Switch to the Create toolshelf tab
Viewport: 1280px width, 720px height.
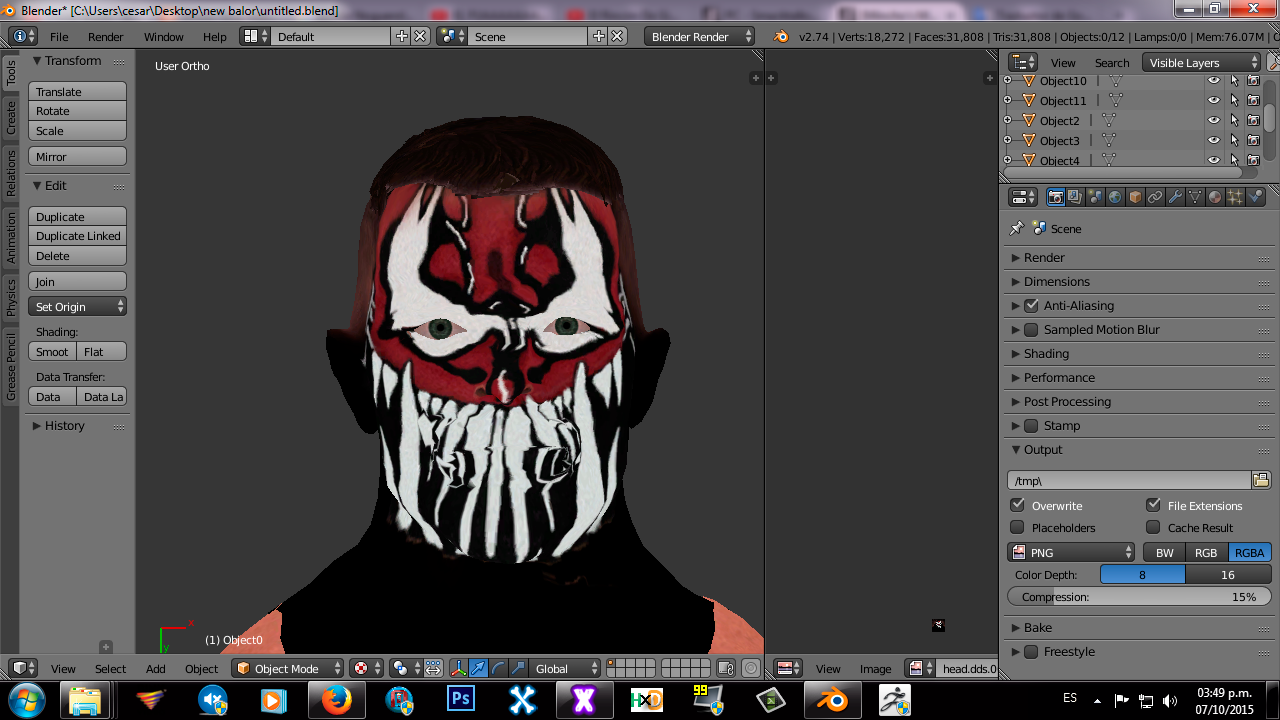[11, 118]
